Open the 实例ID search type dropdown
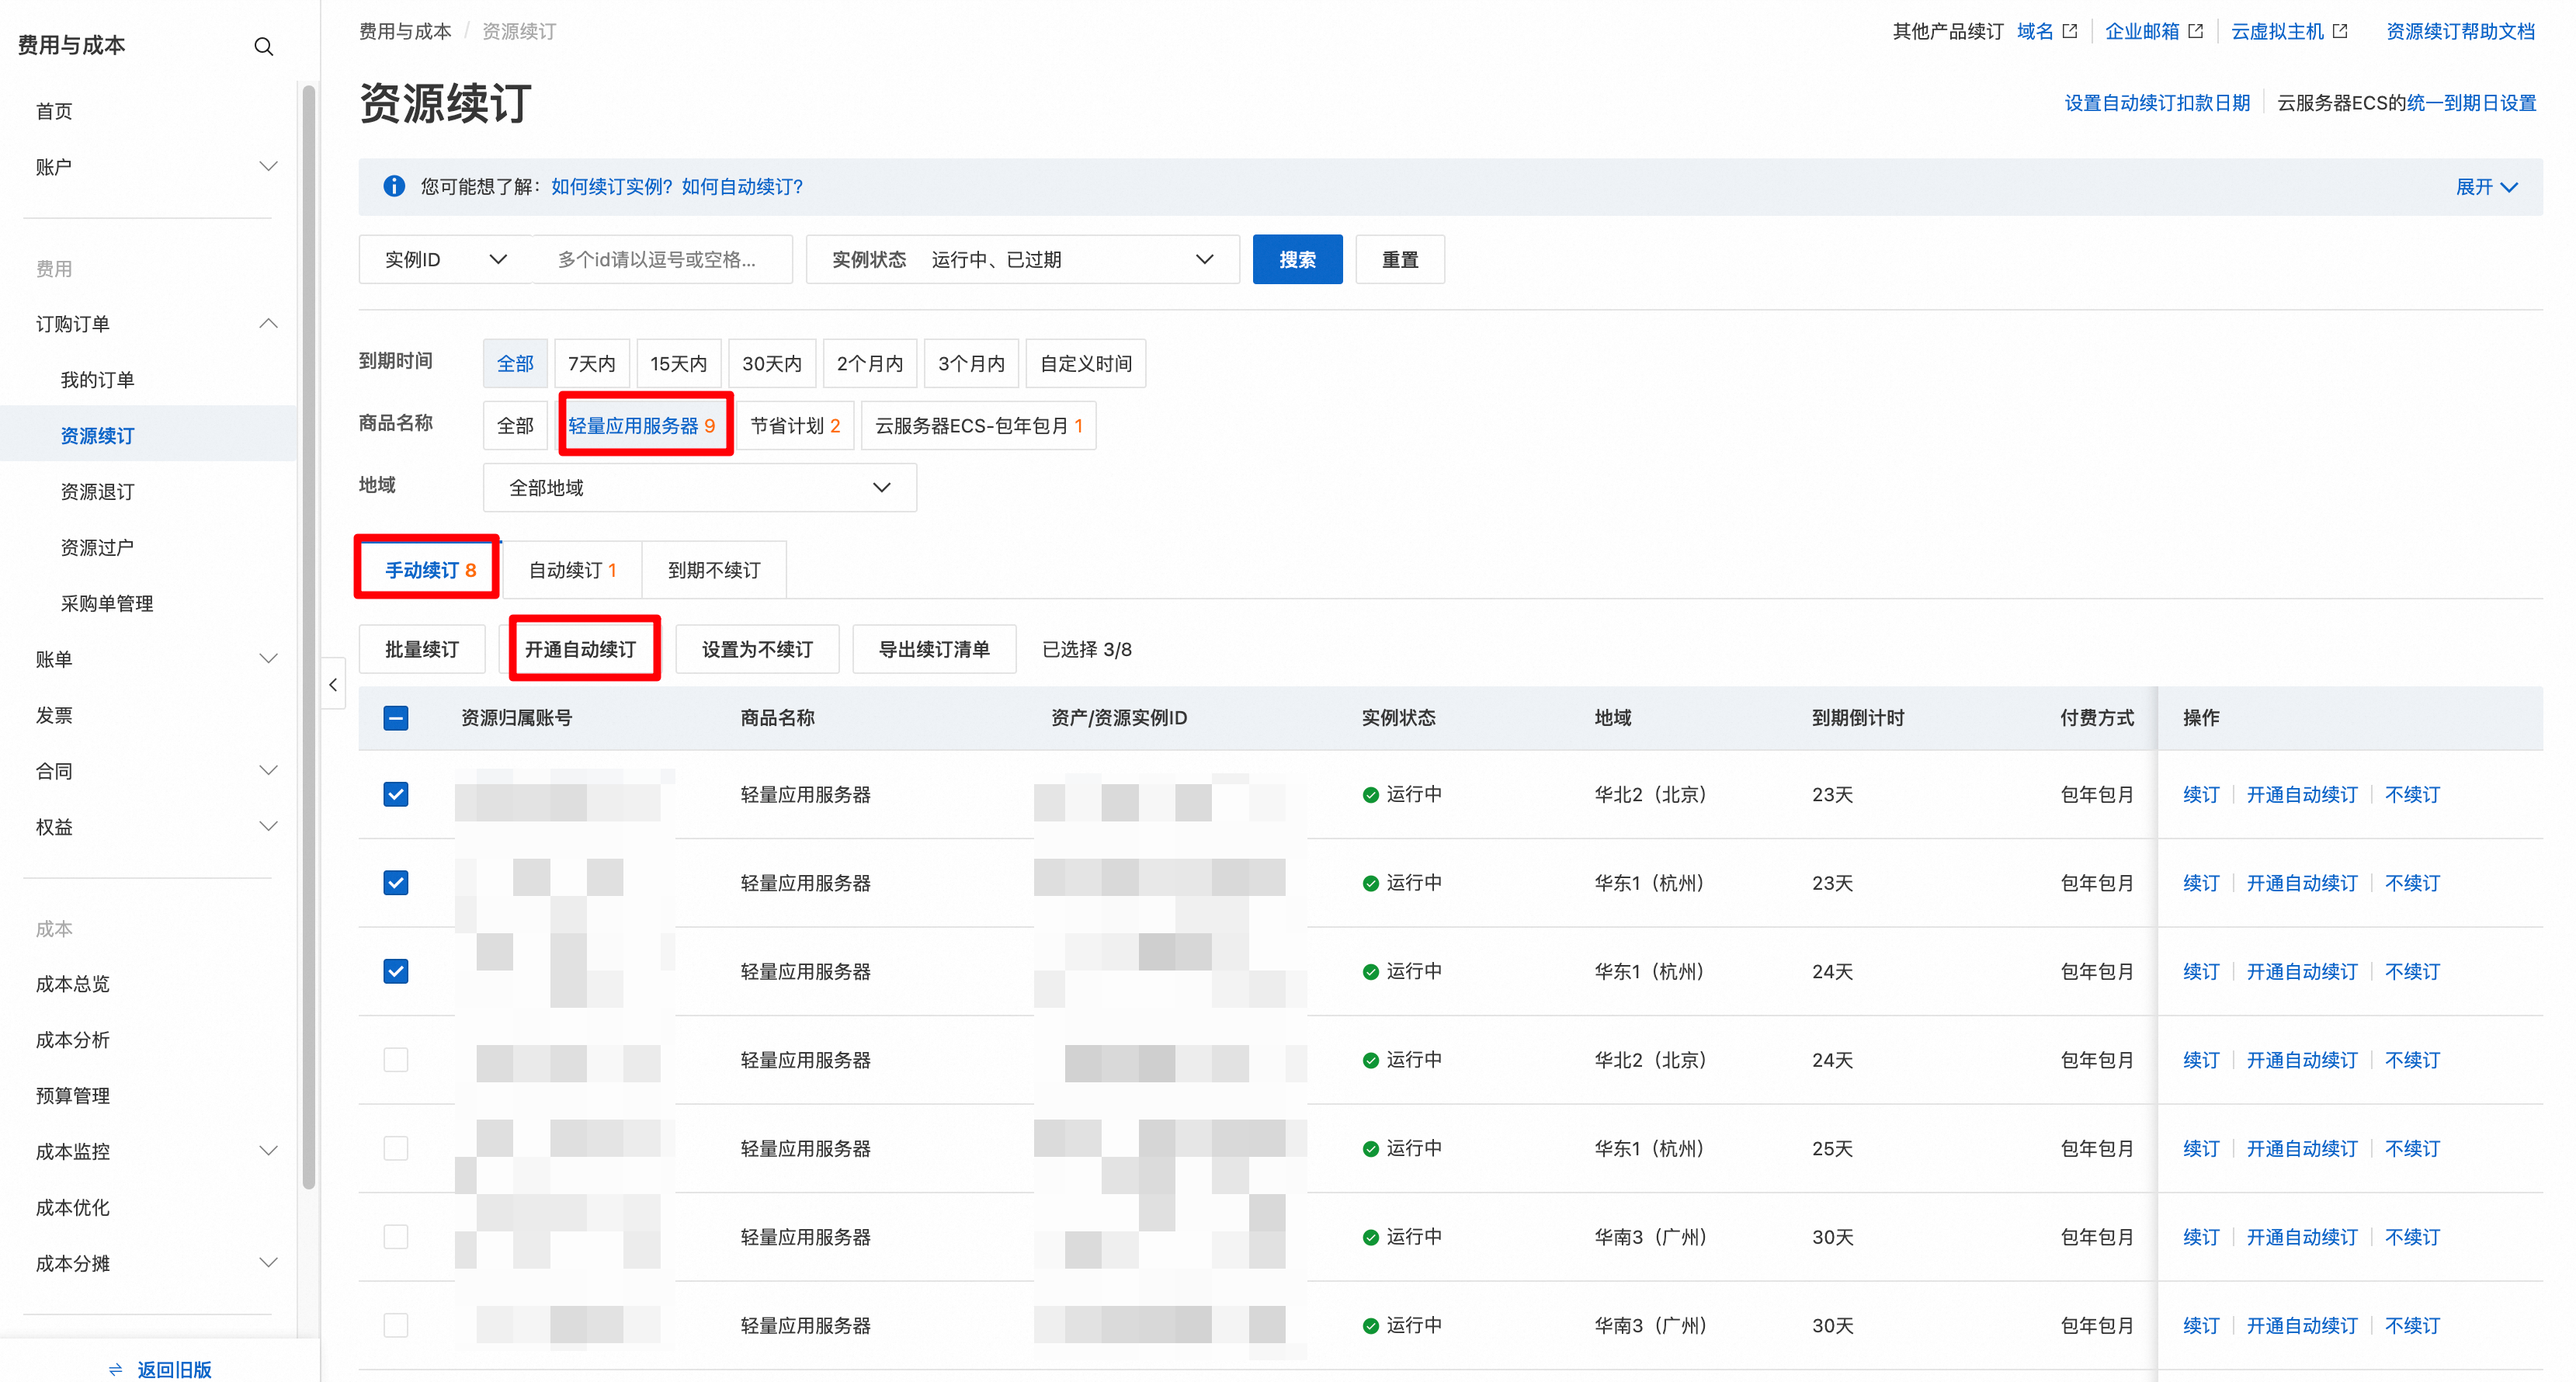 point(445,259)
